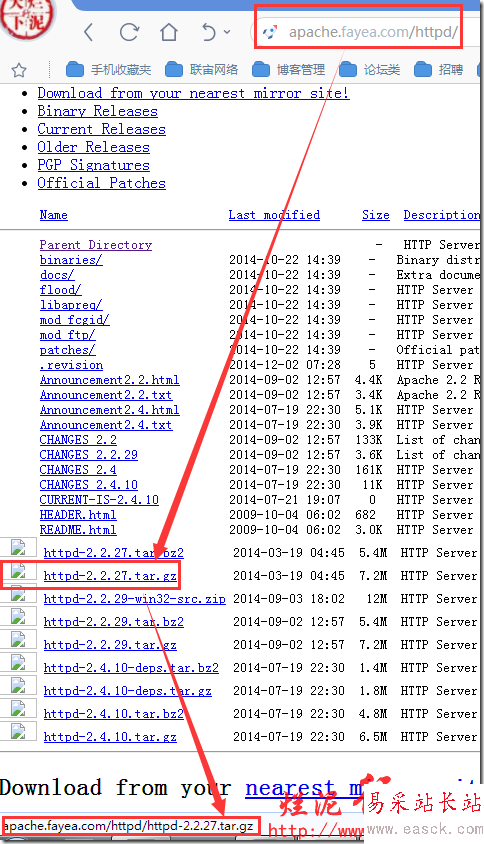The width and height of the screenshot is (484, 844).
Task: Open the CHANGES_2.4 file
Action: pos(78,470)
